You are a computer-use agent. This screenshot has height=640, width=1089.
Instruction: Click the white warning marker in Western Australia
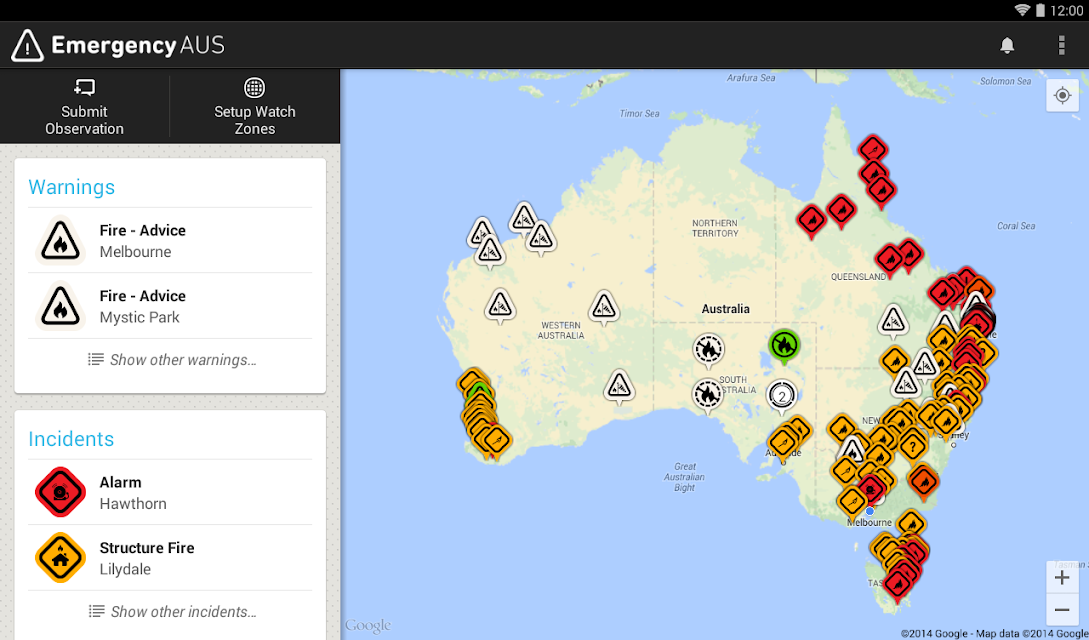click(x=601, y=307)
